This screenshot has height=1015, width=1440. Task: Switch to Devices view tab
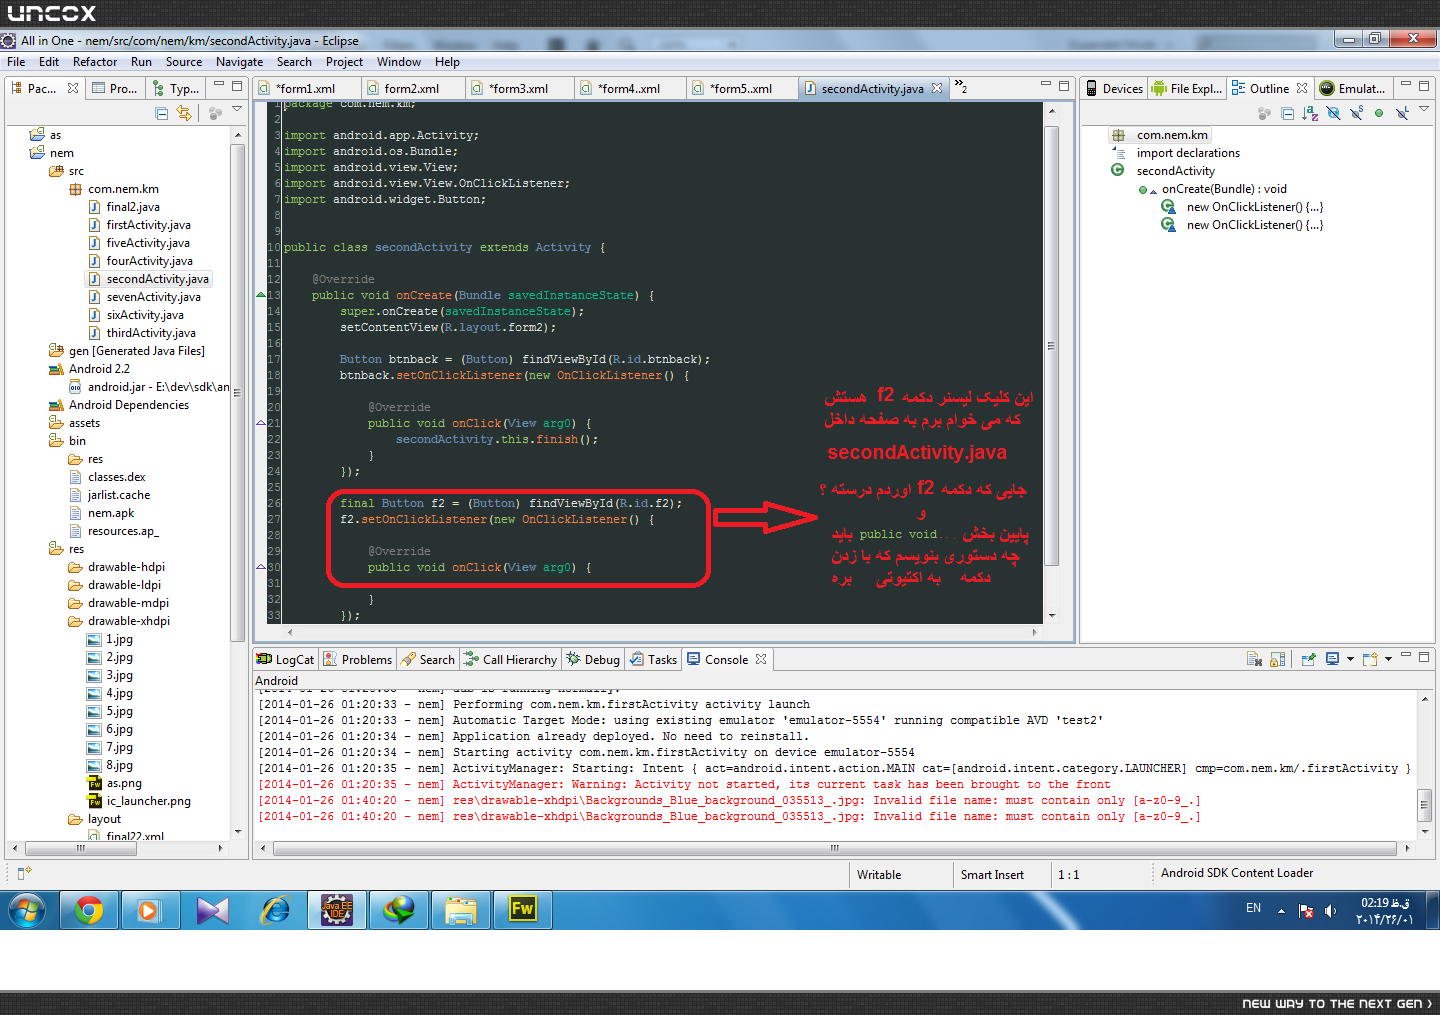click(x=1113, y=88)
